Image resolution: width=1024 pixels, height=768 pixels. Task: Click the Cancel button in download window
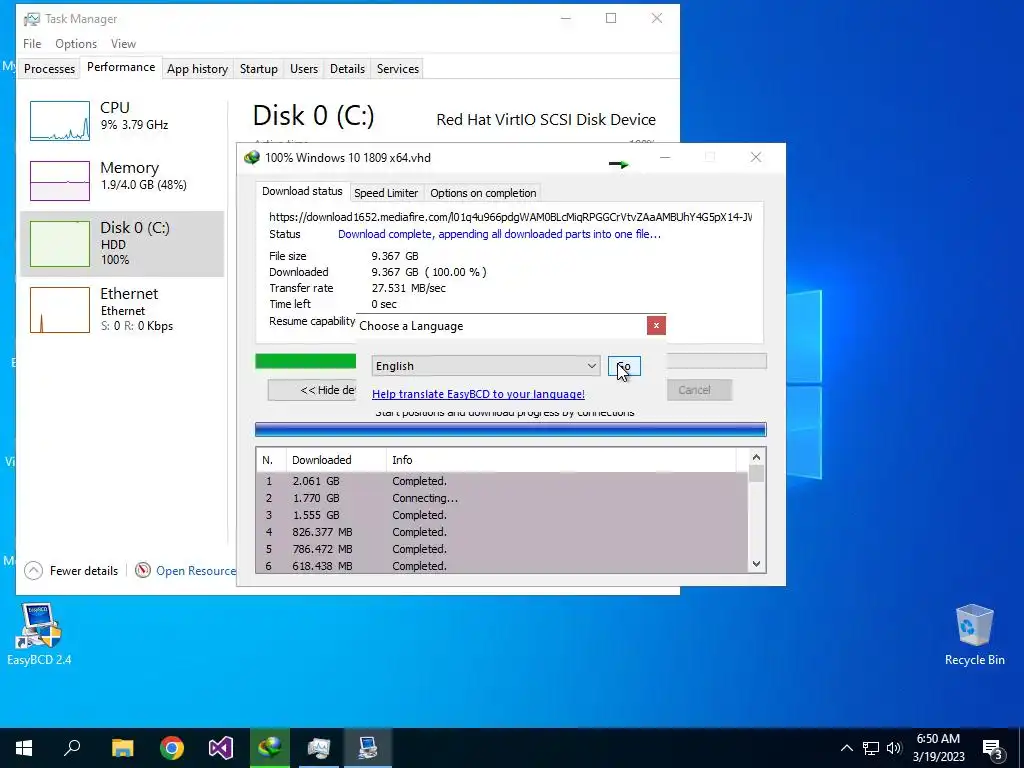699,390
